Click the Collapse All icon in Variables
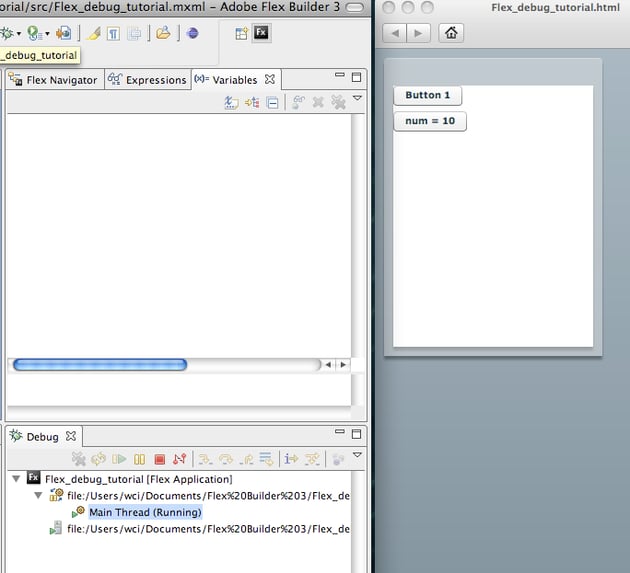Image resolution: width=630 pixels, height=573 pixels. [x=272, y=102]
